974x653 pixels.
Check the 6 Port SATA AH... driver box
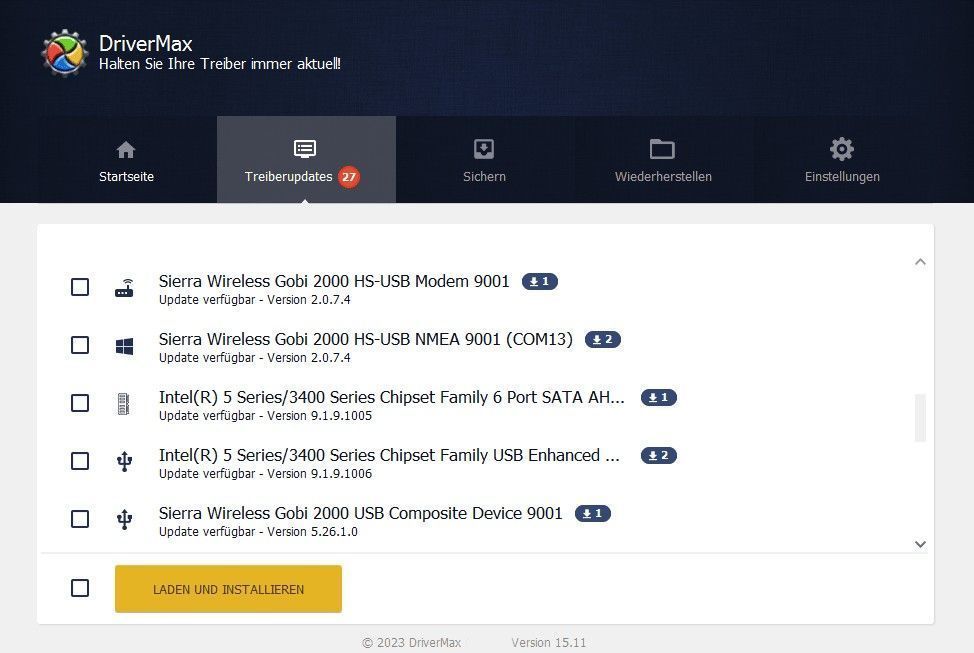pyautogui.click(x=80, y=403)
